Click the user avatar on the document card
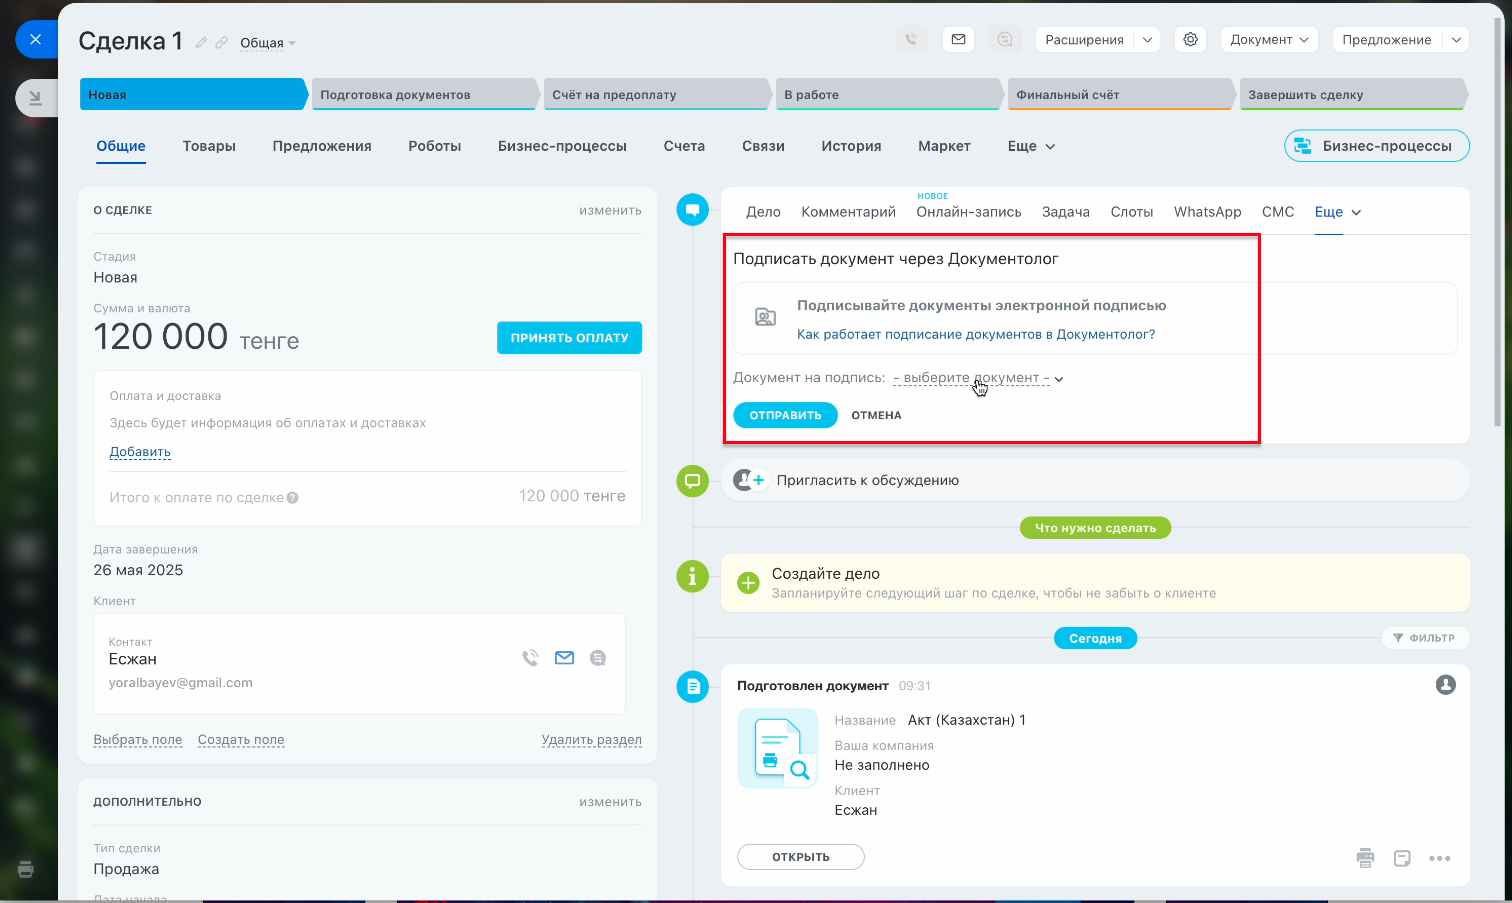1512x903 pixels. point(1445,685)
